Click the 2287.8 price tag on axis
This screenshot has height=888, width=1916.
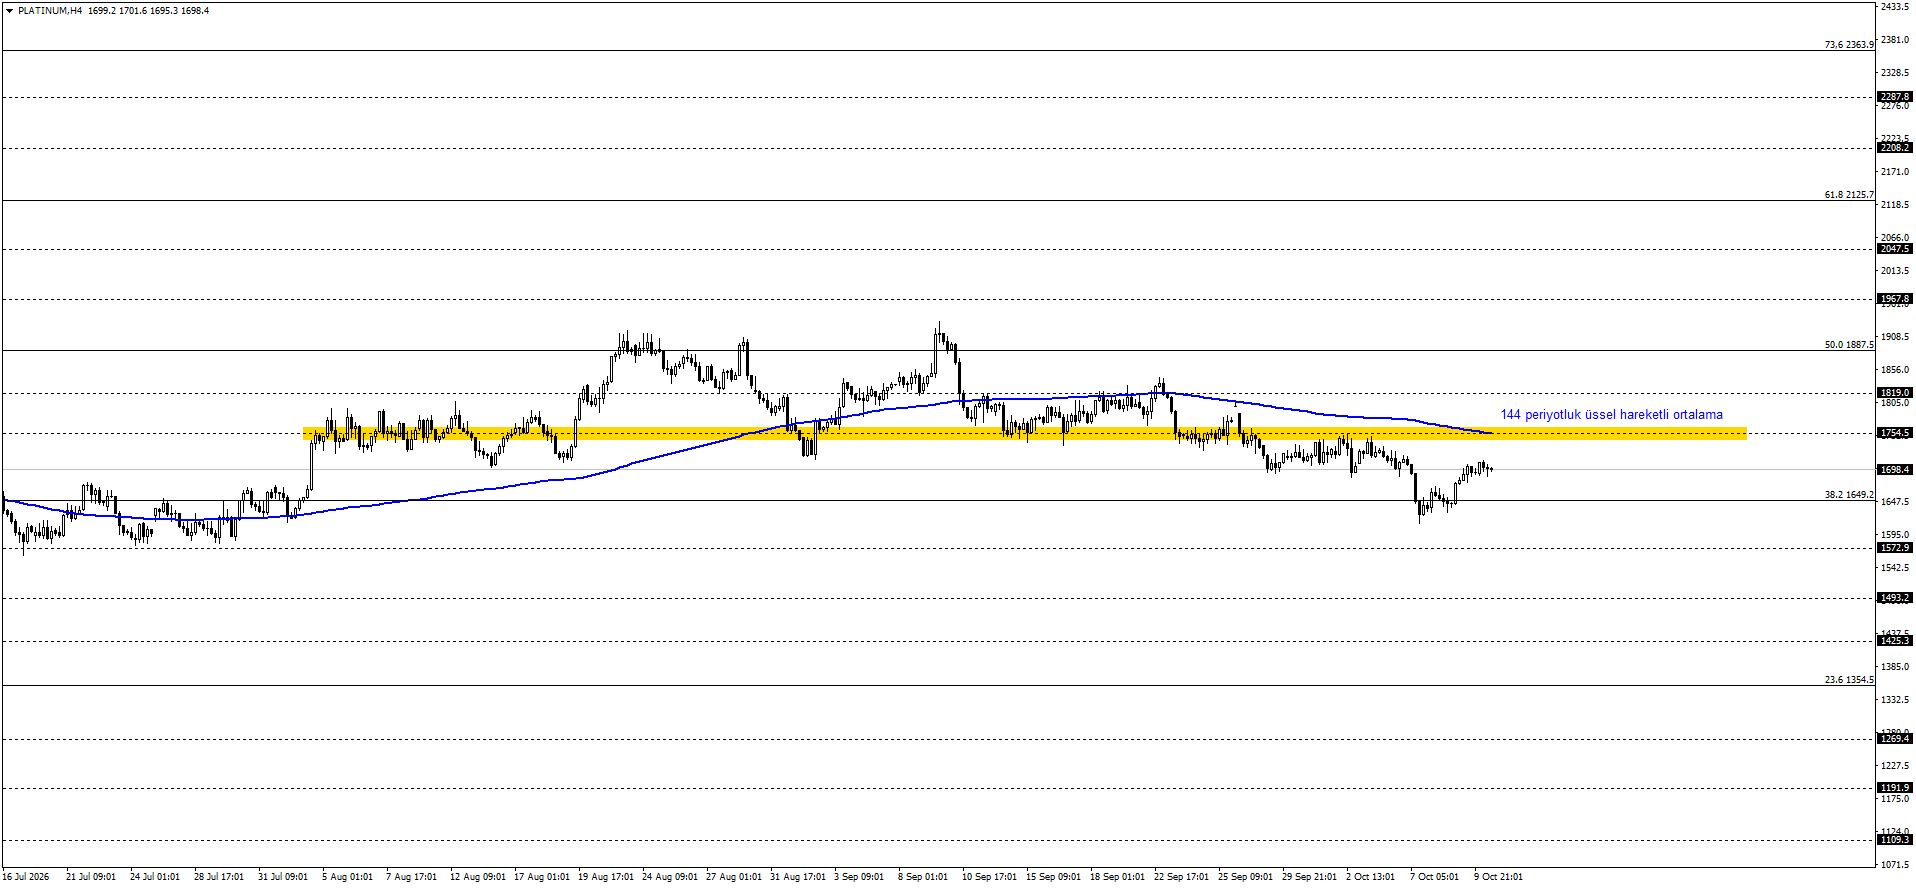coord(1895,97)
